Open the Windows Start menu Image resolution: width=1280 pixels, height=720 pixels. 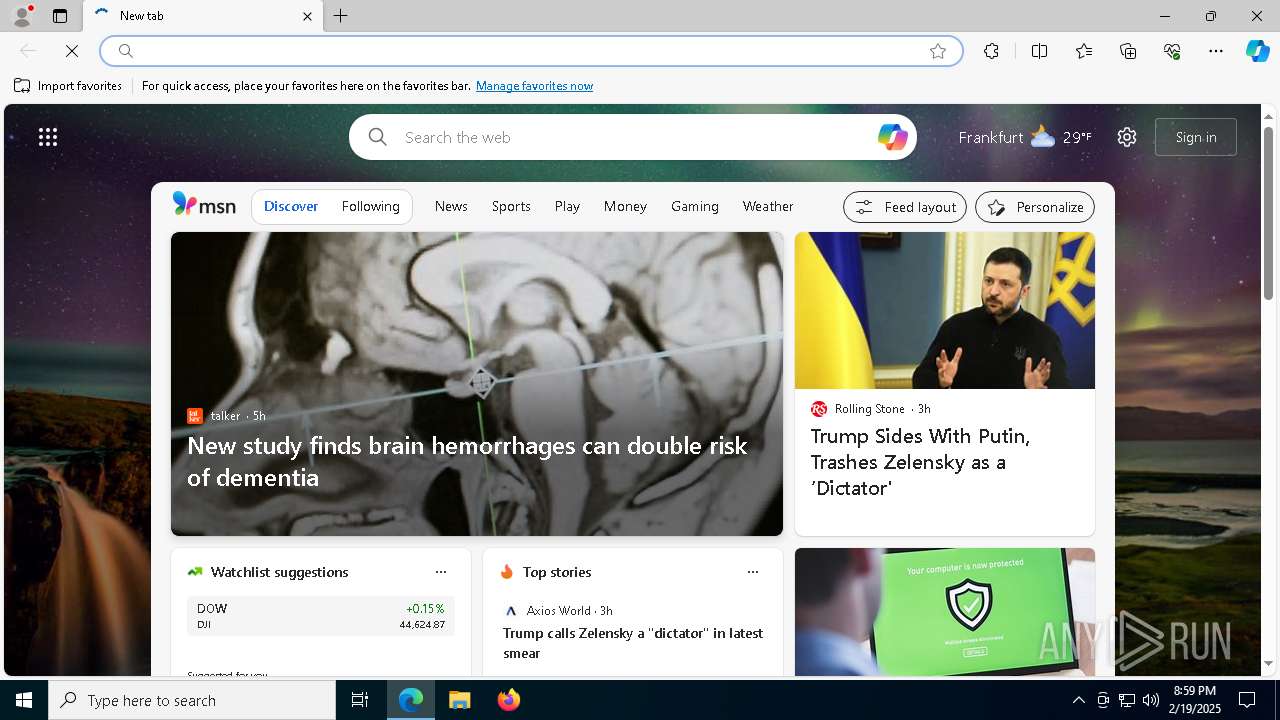coord(24,700)
